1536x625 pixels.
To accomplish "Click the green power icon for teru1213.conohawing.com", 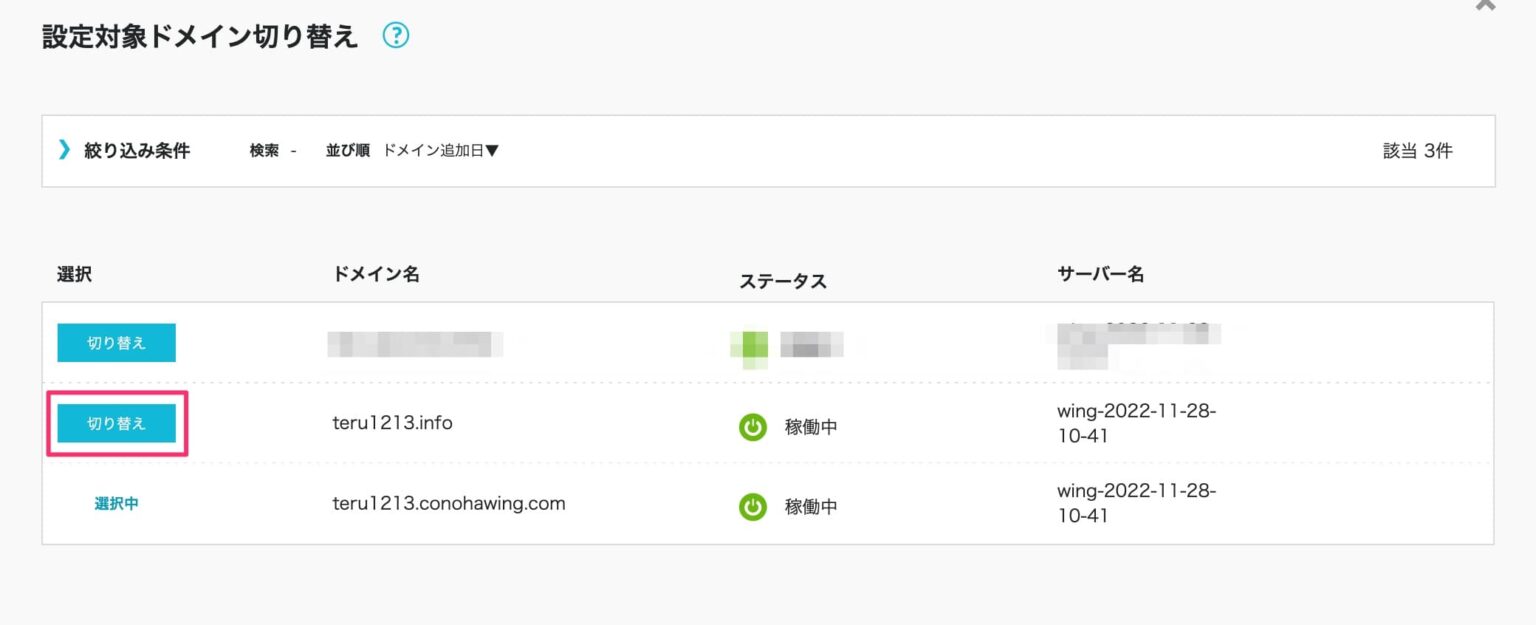I will [752, 507].
